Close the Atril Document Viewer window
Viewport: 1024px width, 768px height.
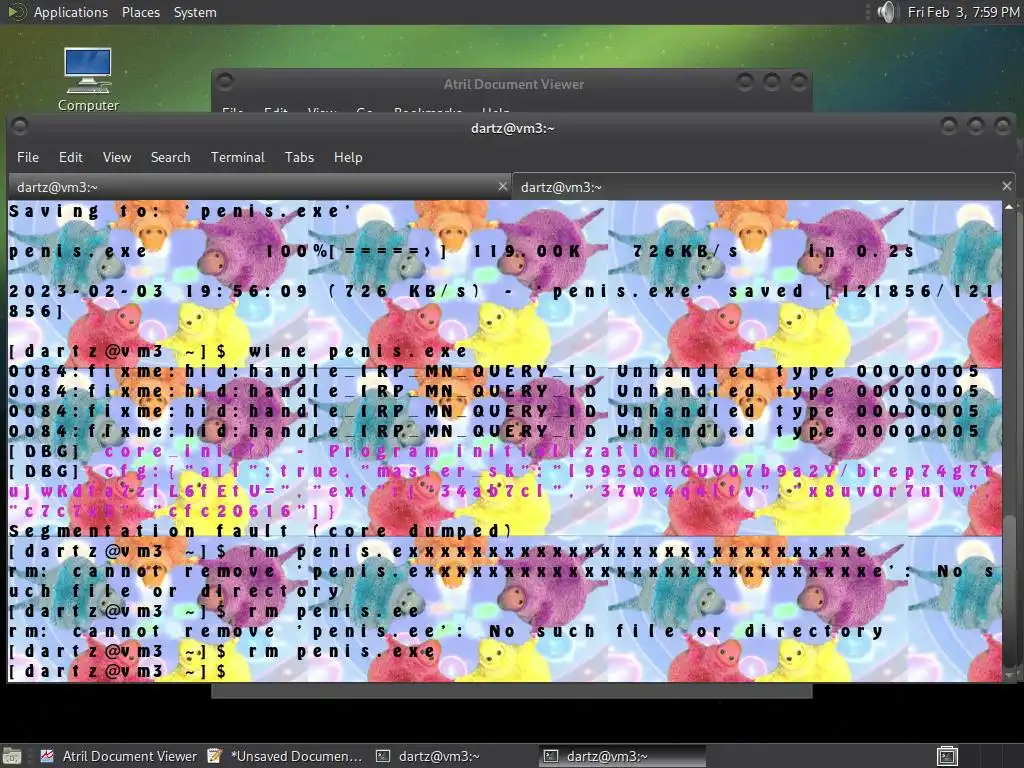tap(798, 82)
